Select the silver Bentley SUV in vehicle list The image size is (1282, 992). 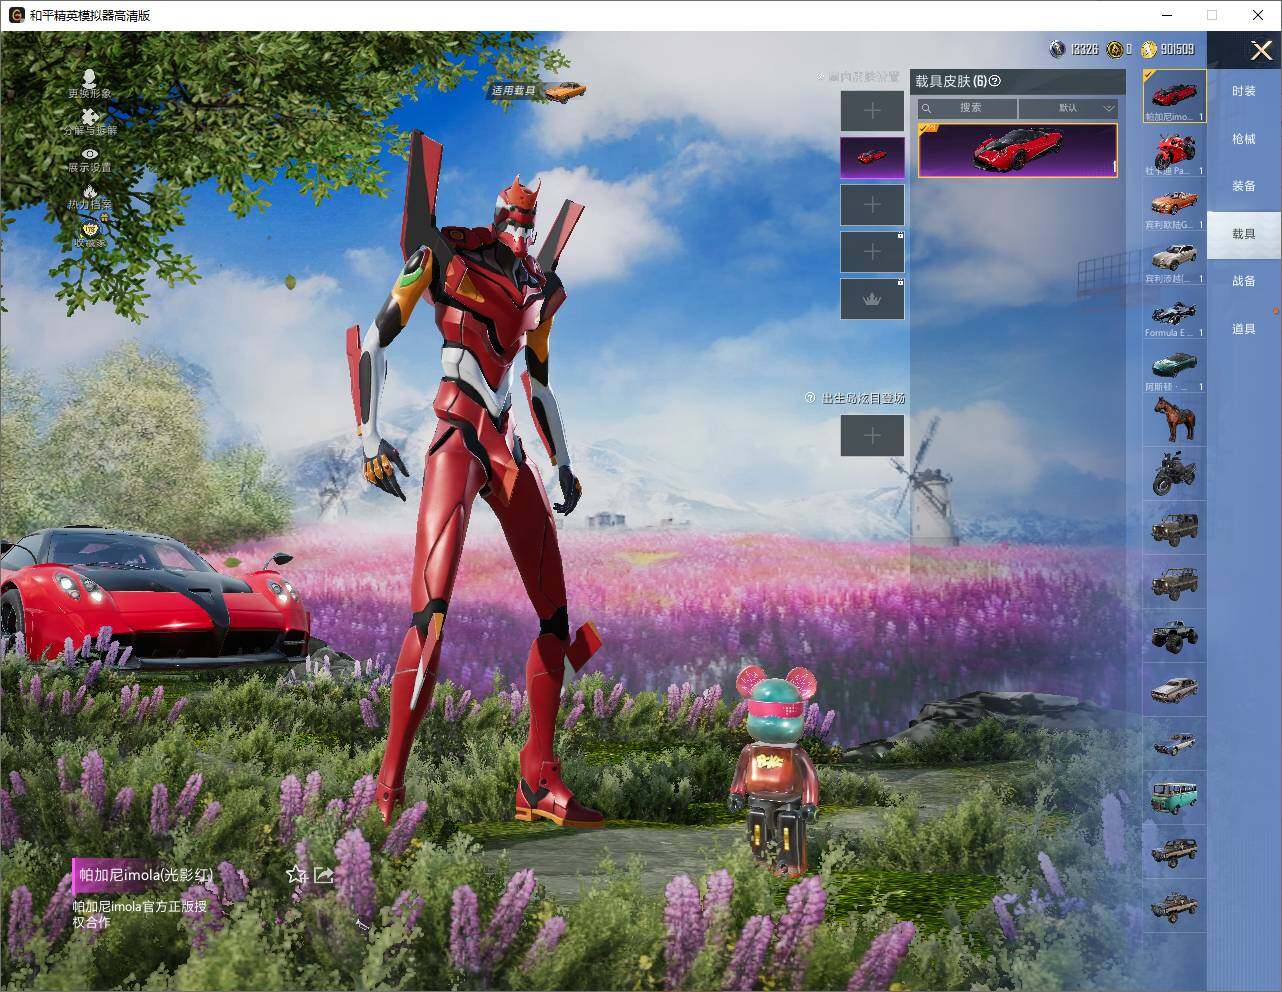point(1174,259)
